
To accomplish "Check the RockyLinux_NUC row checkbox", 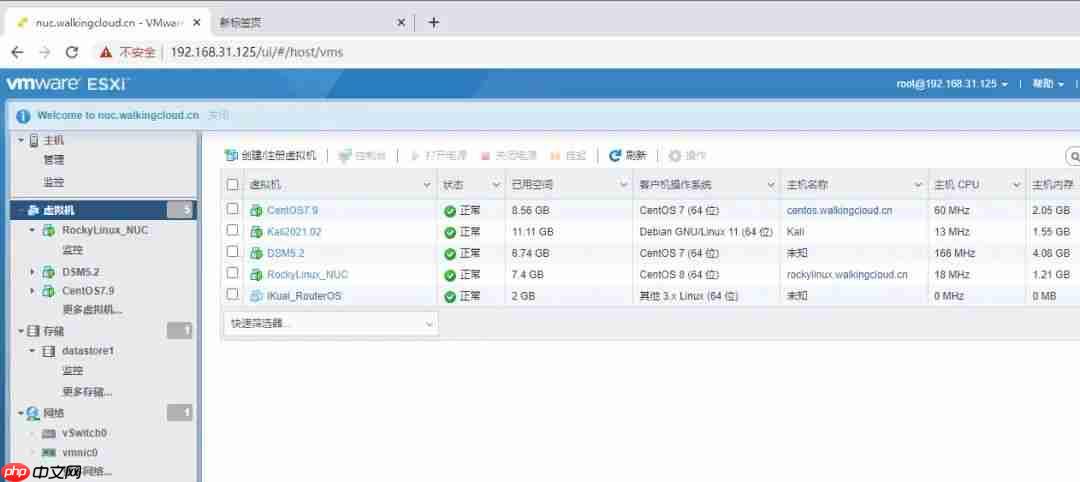I will (x=233, y=273).
